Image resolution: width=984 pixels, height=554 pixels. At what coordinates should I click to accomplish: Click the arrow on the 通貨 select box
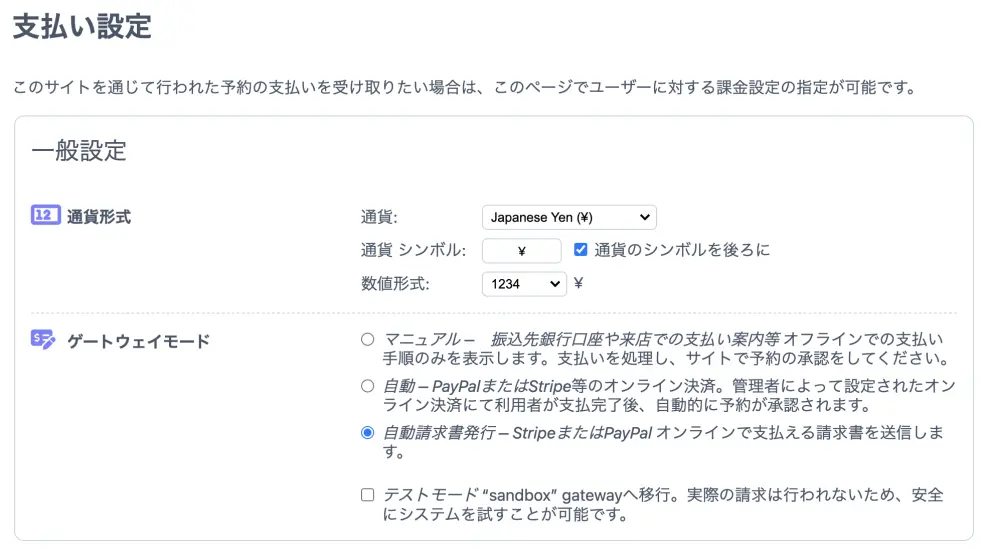644,217
